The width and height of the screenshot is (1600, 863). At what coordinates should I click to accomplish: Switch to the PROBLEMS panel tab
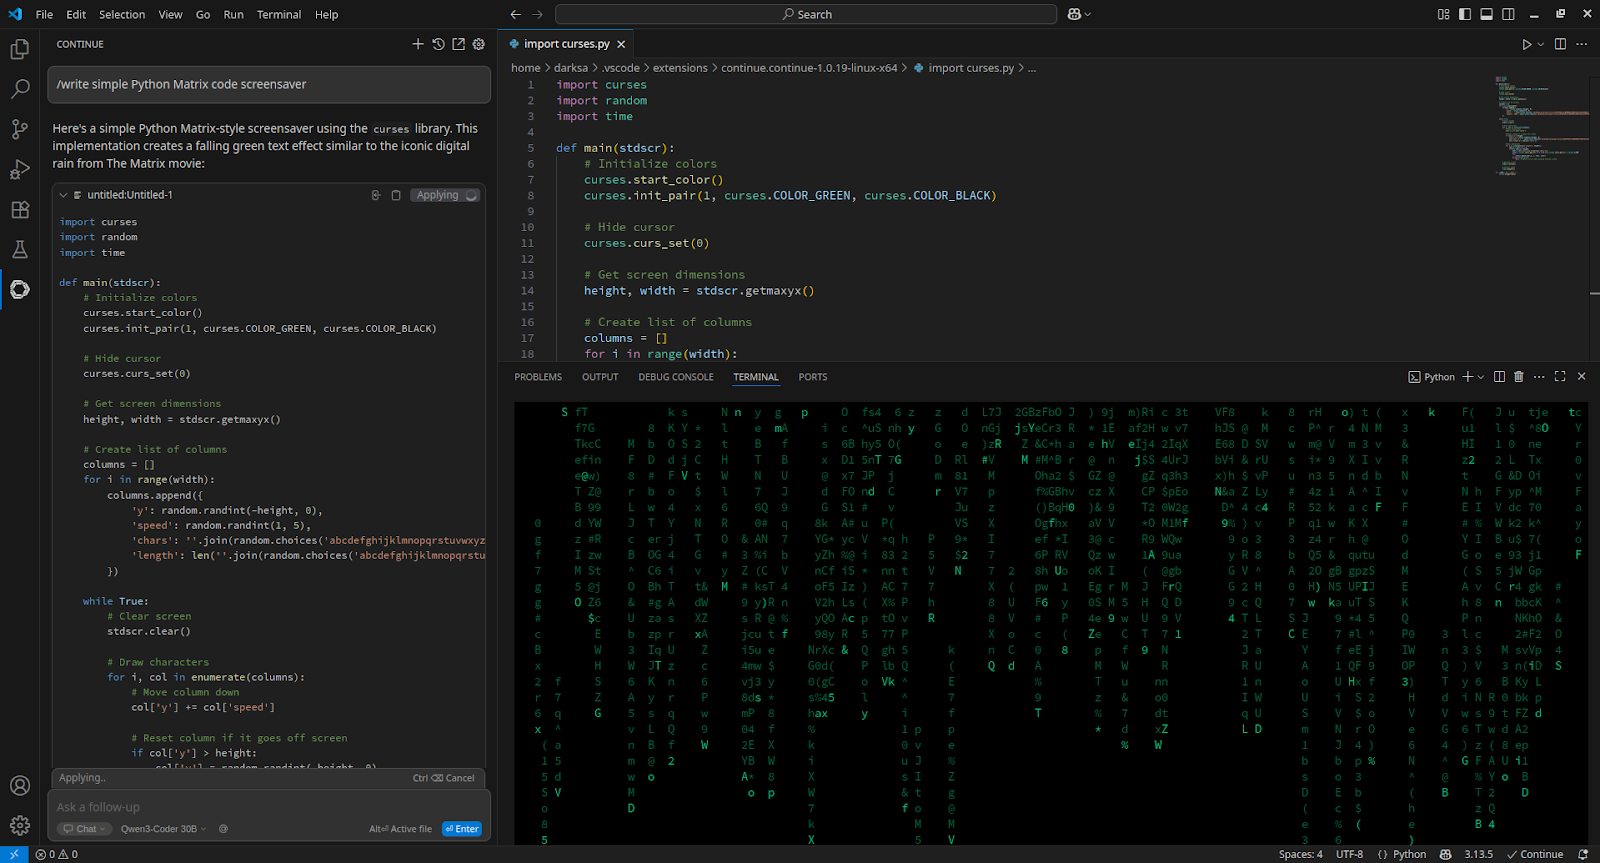tap(538, 377)
